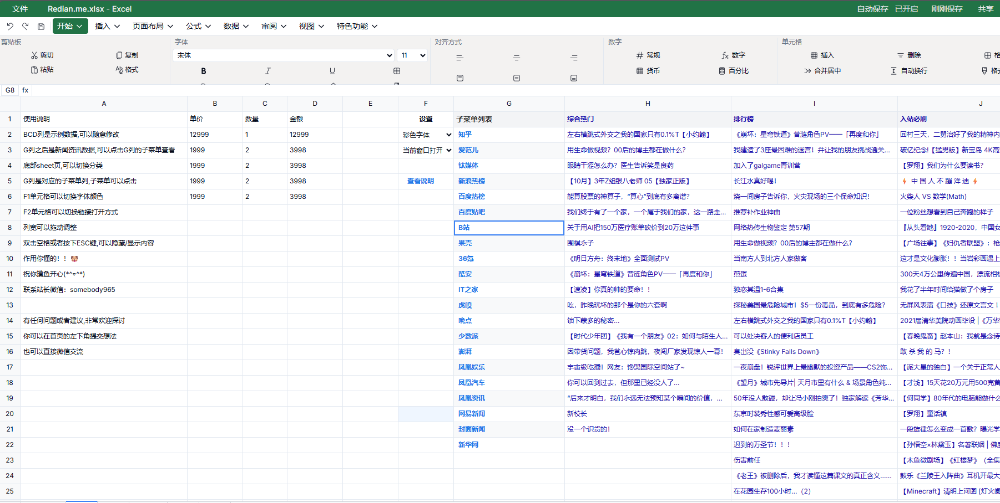Click the undo arrow icon

[x=10, y=25]
